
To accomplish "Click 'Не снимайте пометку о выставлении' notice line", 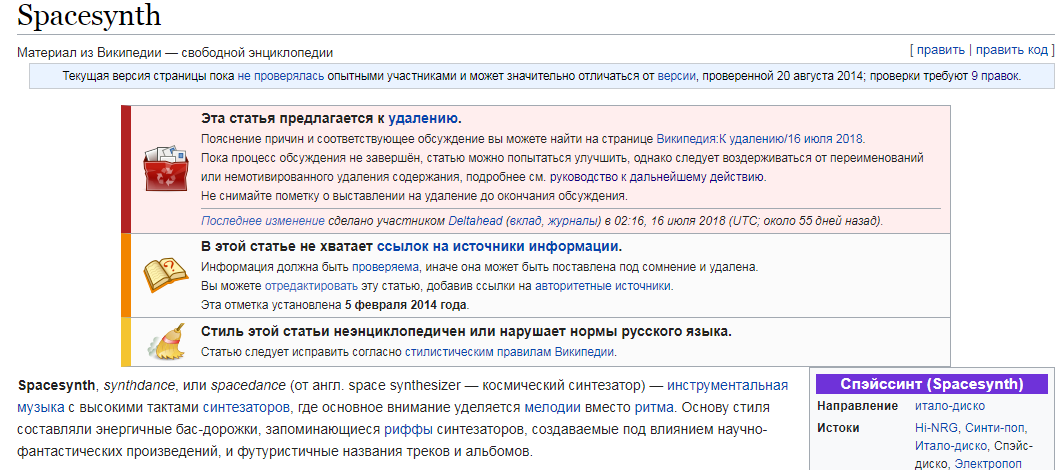I will pos(414,196).
